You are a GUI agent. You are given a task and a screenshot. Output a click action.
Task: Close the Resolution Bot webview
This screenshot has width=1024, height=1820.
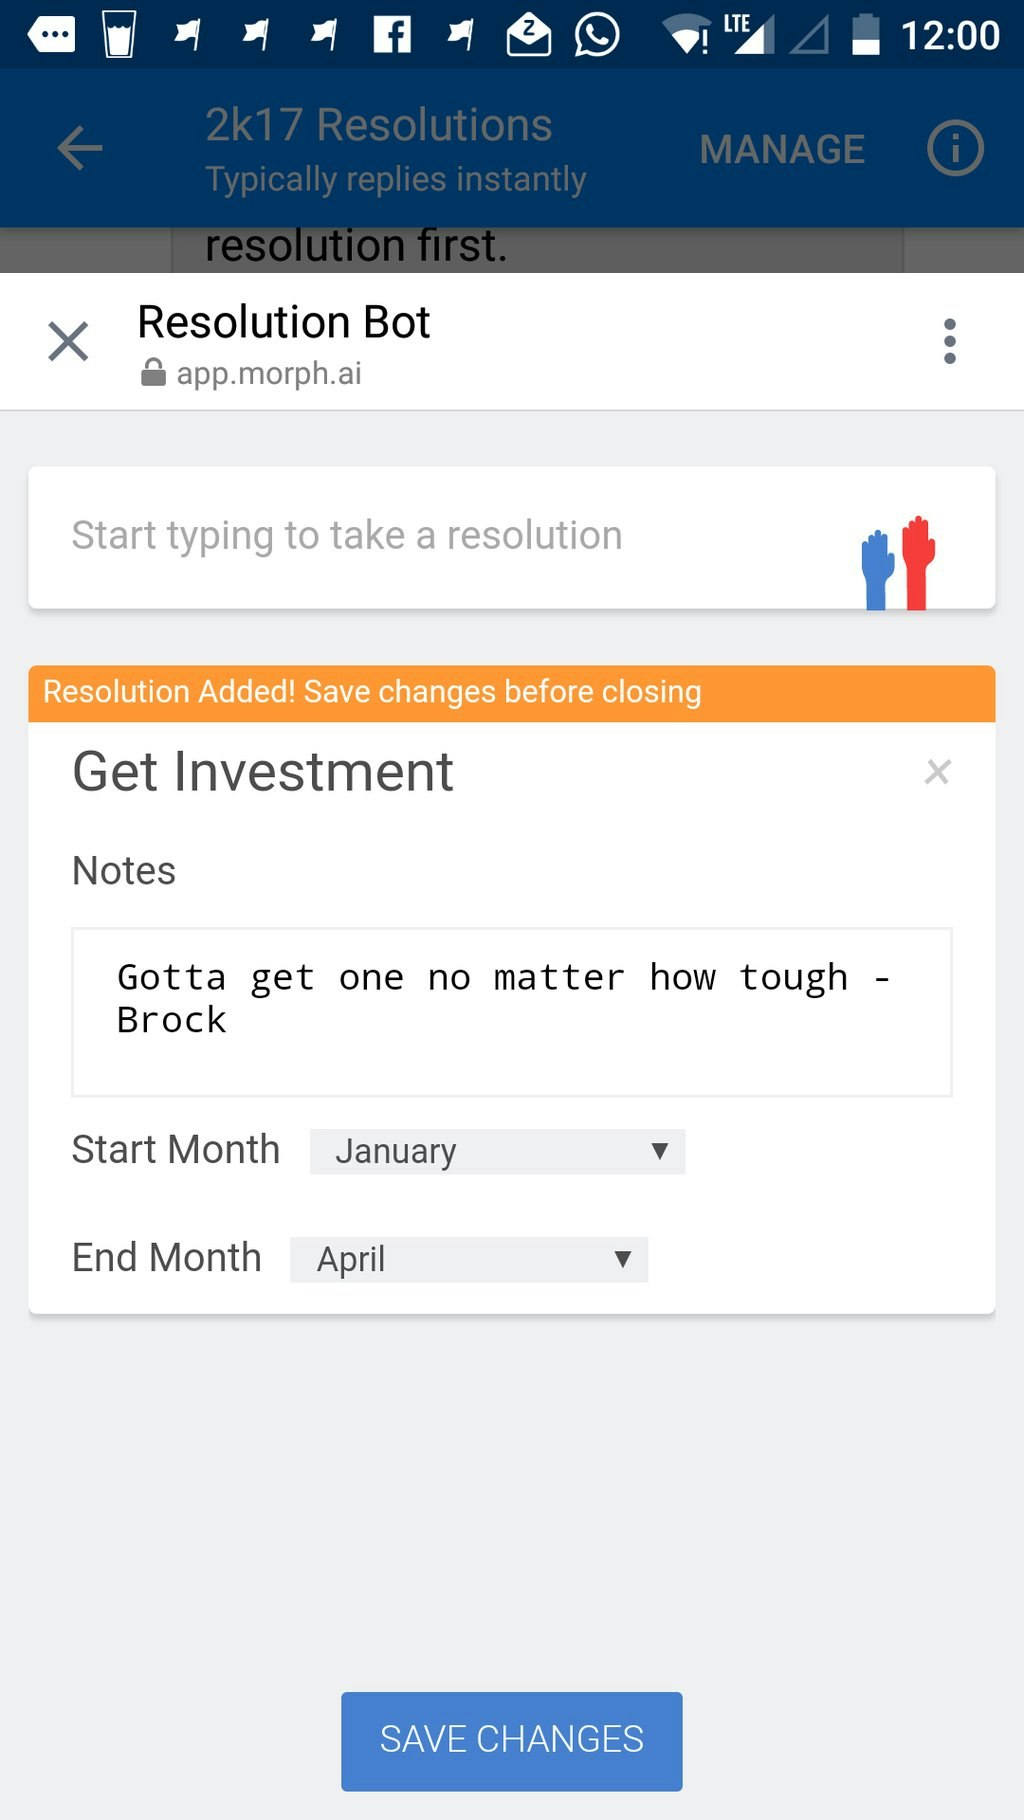pyautogui.click(x=68, y=342)
